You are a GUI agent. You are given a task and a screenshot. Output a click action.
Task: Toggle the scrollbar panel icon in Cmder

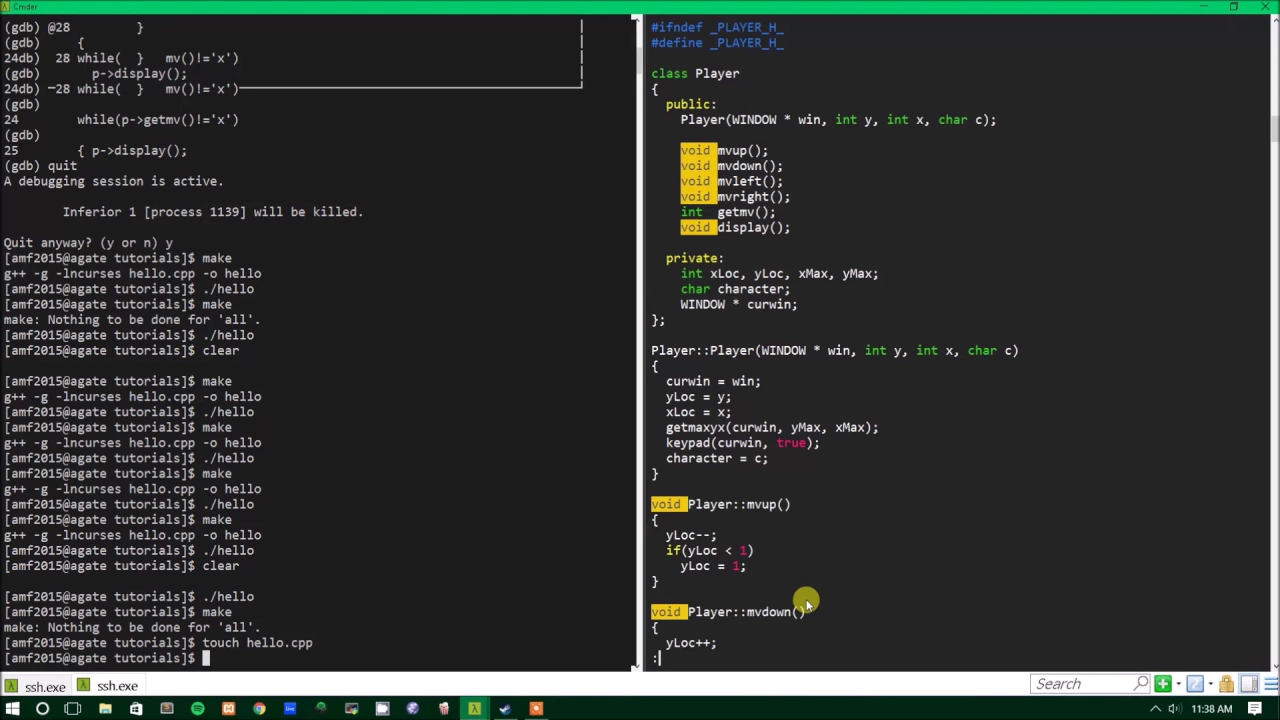pyautogui.click(x=1248, y=684)
